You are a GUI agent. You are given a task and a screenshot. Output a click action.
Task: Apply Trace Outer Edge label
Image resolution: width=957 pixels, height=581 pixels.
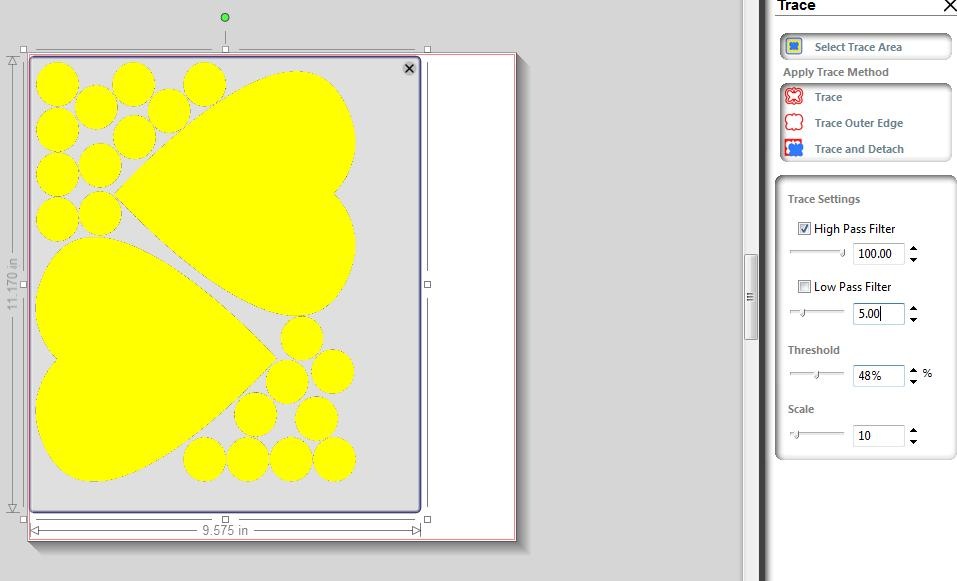coord(859,123)
